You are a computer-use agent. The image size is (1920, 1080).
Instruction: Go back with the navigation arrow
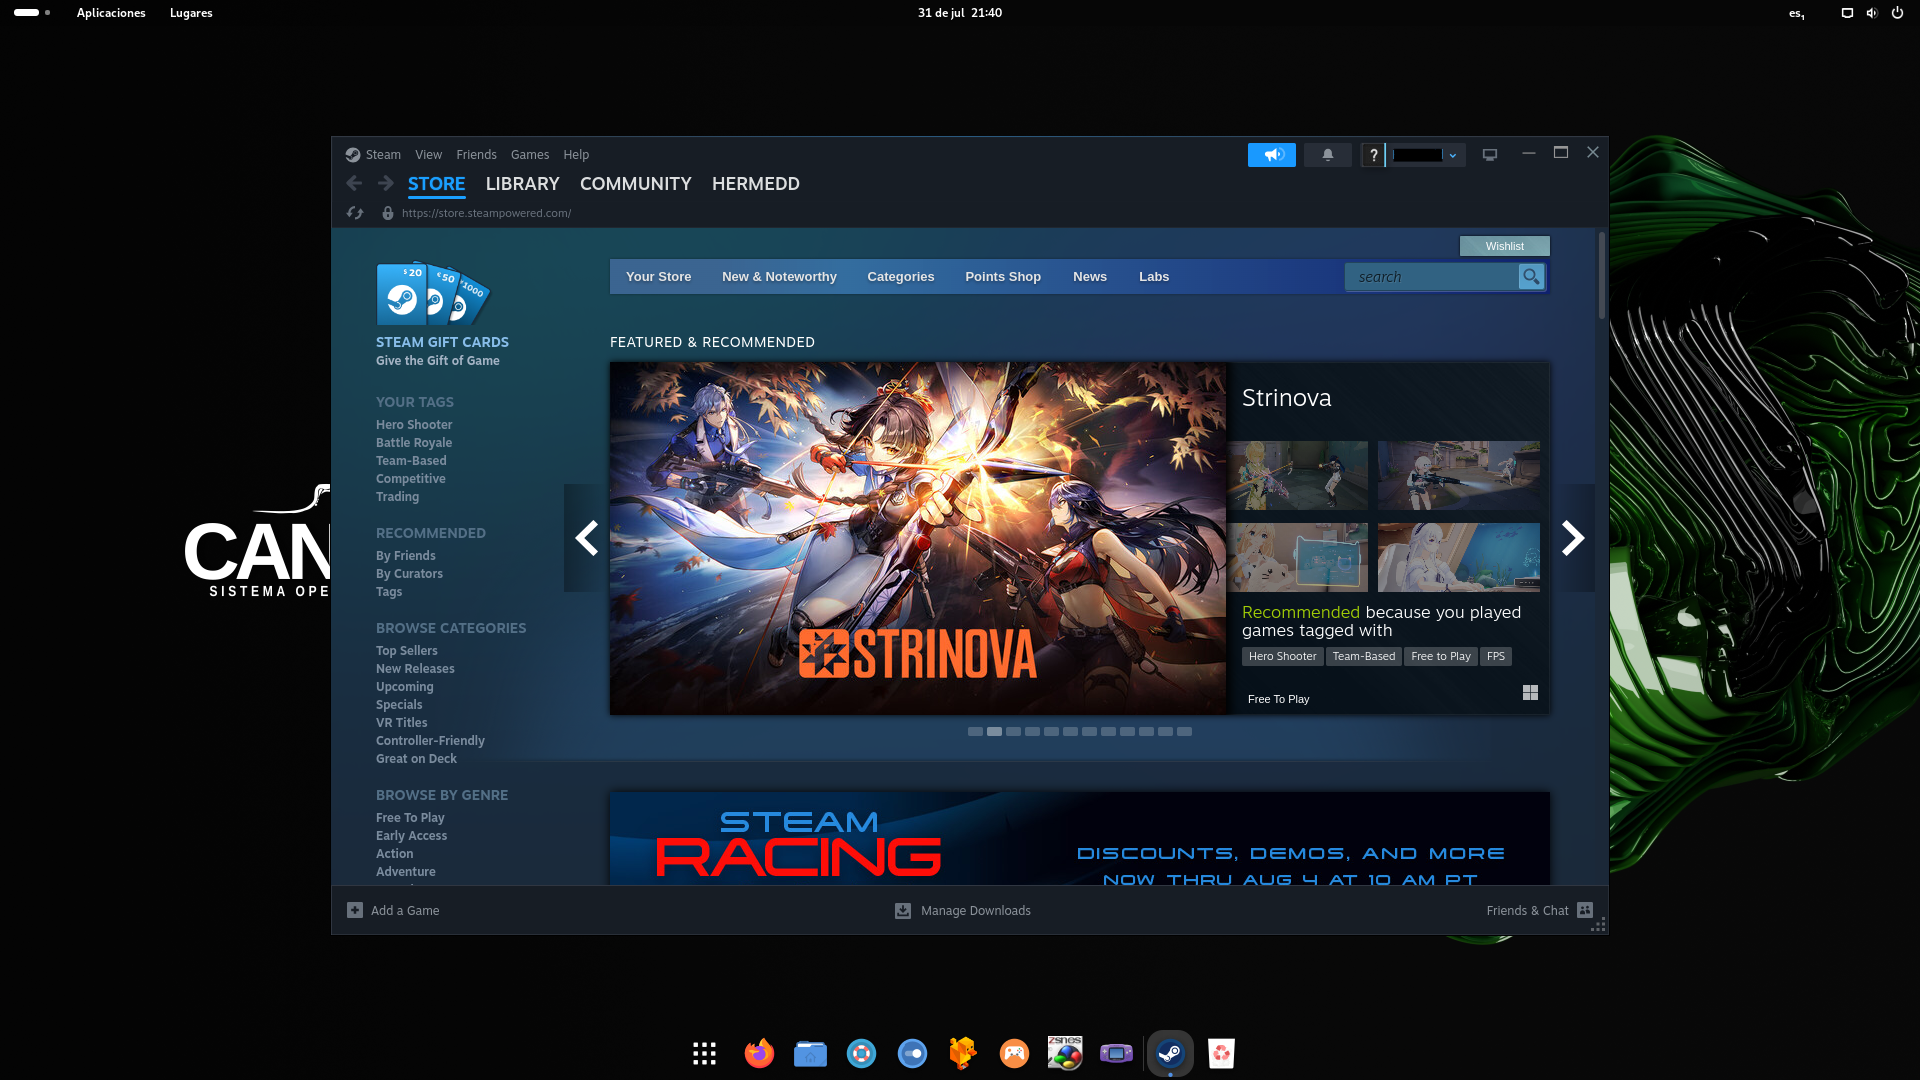[354, 183]
